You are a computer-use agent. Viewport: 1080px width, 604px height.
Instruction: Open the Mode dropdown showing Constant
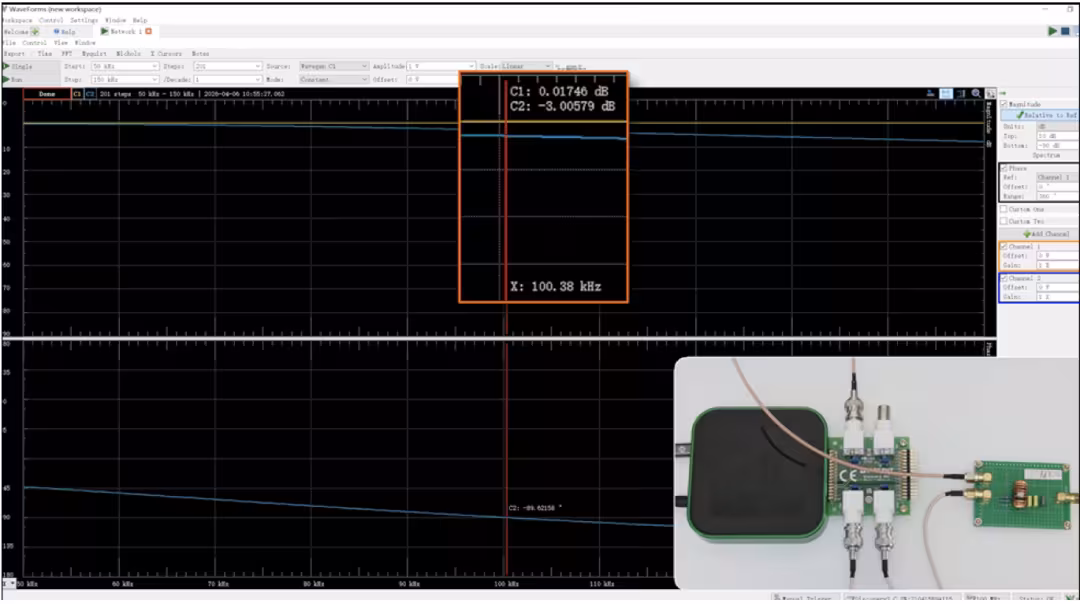[333, 79]
